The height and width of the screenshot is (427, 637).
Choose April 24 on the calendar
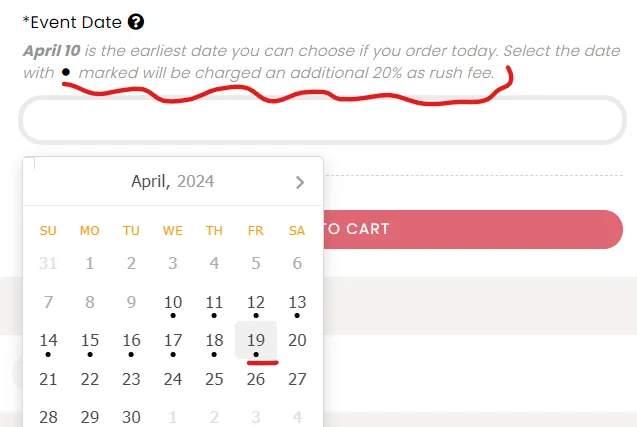pyautogui.click(x=173, y=379)
